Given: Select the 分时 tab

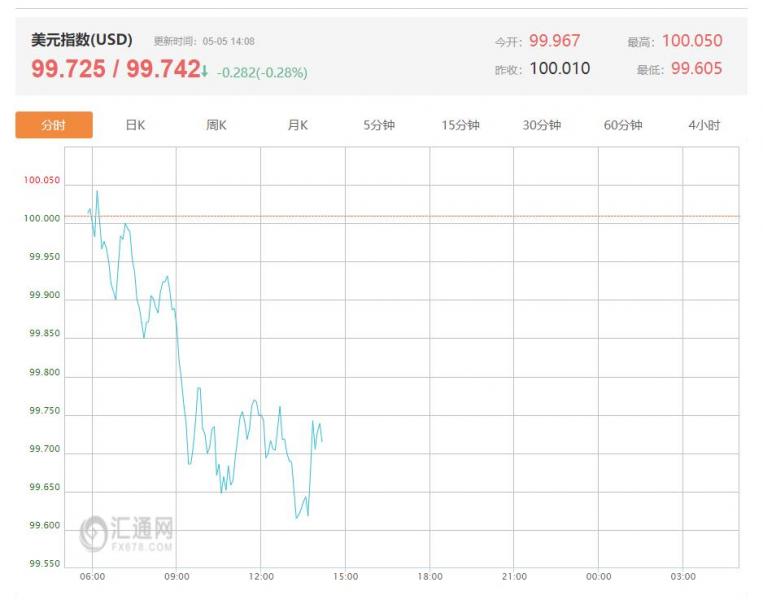Looking at the screenshot, I should pos(54,125).
